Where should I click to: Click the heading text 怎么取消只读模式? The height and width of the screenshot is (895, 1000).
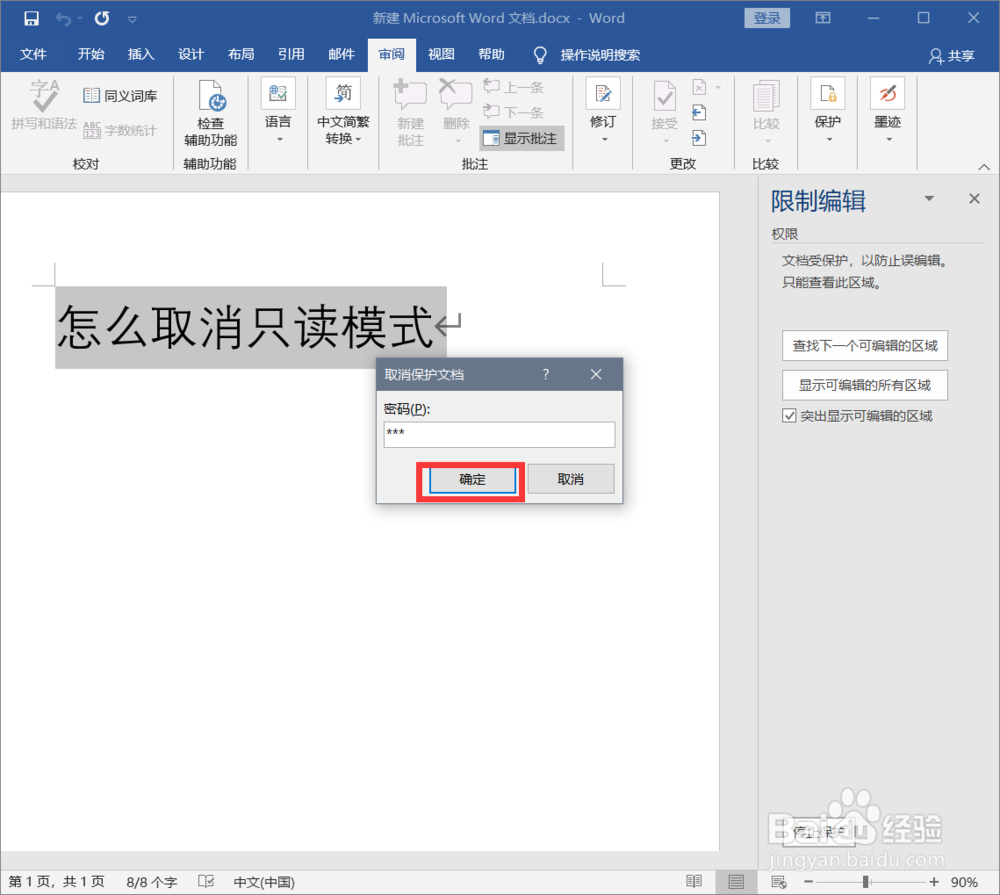point(246,327)
